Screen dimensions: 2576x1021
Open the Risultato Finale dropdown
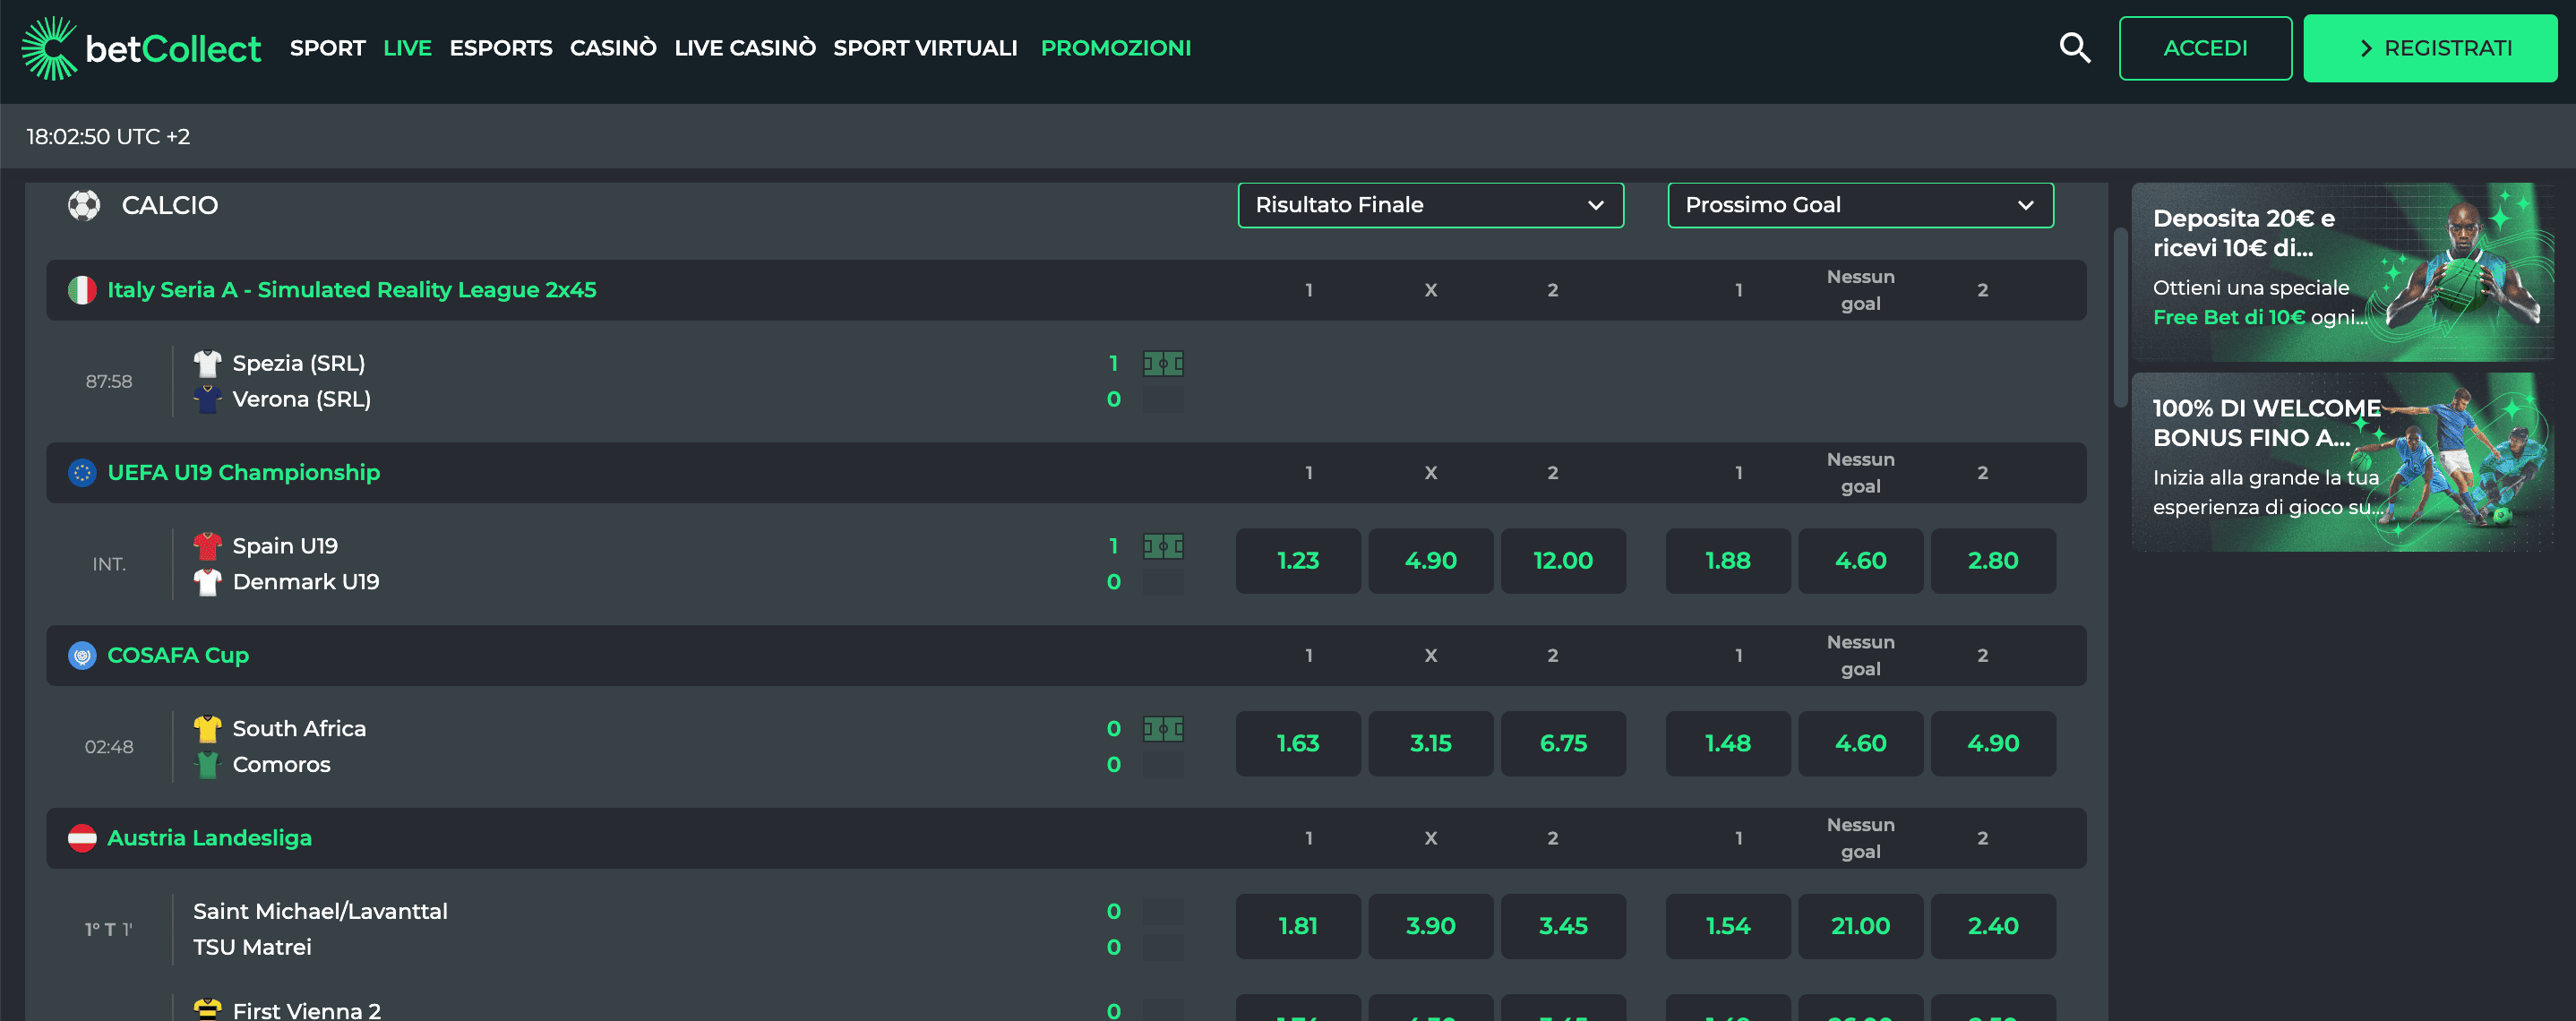[1430, 204]
